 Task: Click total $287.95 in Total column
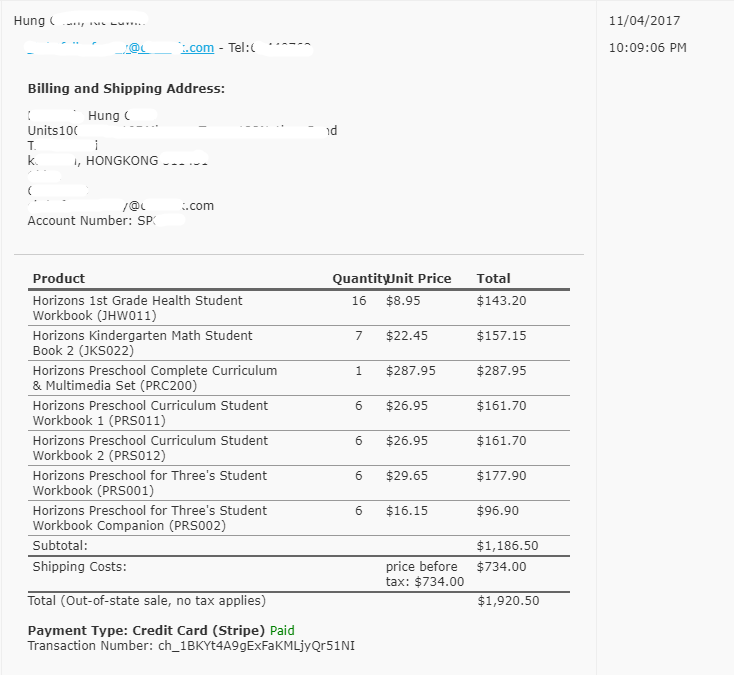pos(501,371)
